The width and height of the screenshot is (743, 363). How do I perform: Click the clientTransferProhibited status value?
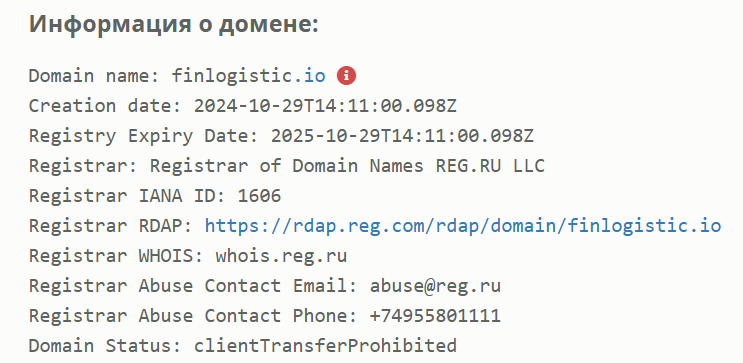tap(326, 346)
